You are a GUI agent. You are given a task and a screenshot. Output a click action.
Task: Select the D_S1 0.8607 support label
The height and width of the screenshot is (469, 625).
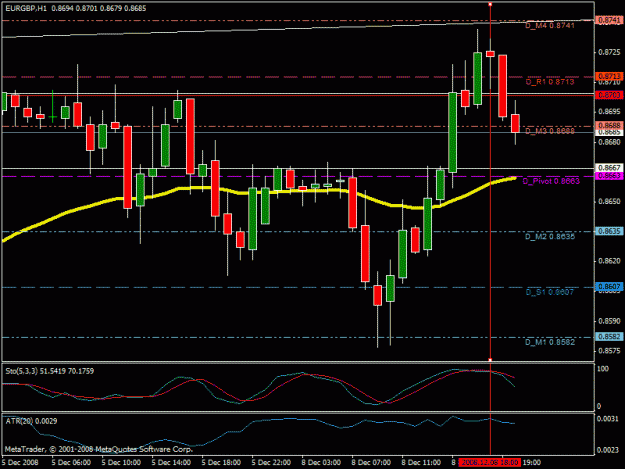(550, 292)
